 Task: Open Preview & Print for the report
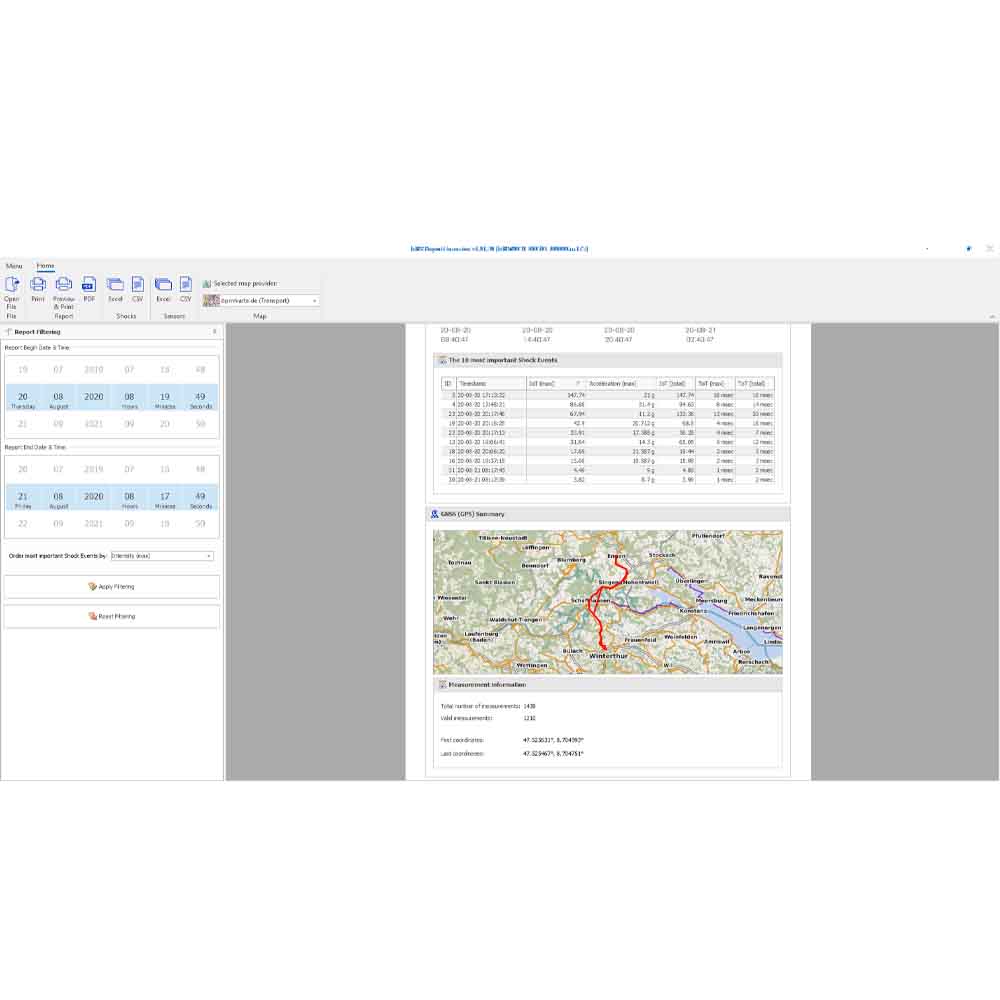[x=64, y=288]
